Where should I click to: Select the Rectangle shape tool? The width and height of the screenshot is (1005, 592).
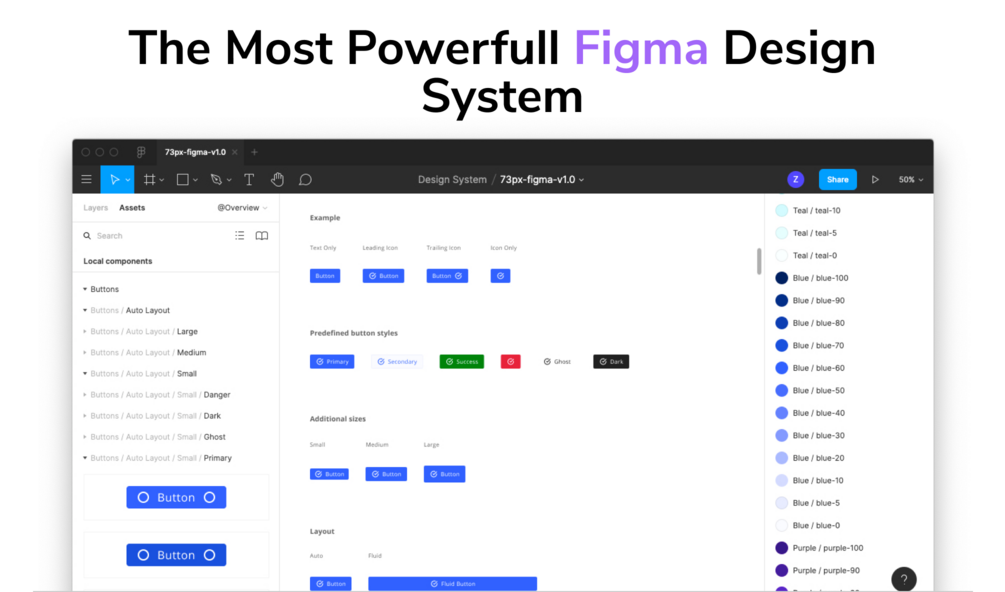pos(183,179)
